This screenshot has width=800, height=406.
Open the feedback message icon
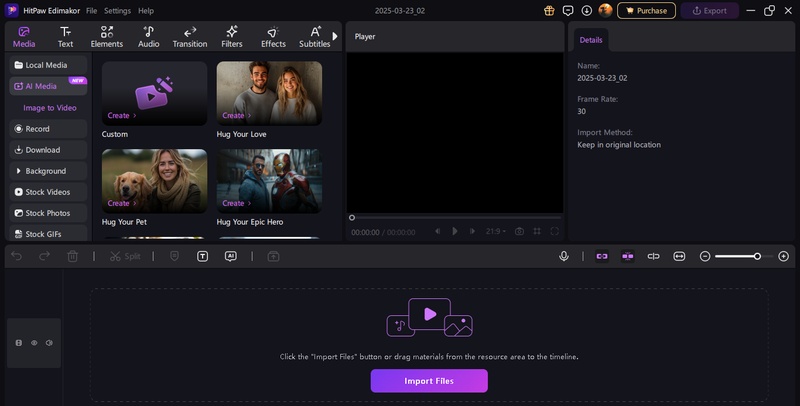(568, 10)
